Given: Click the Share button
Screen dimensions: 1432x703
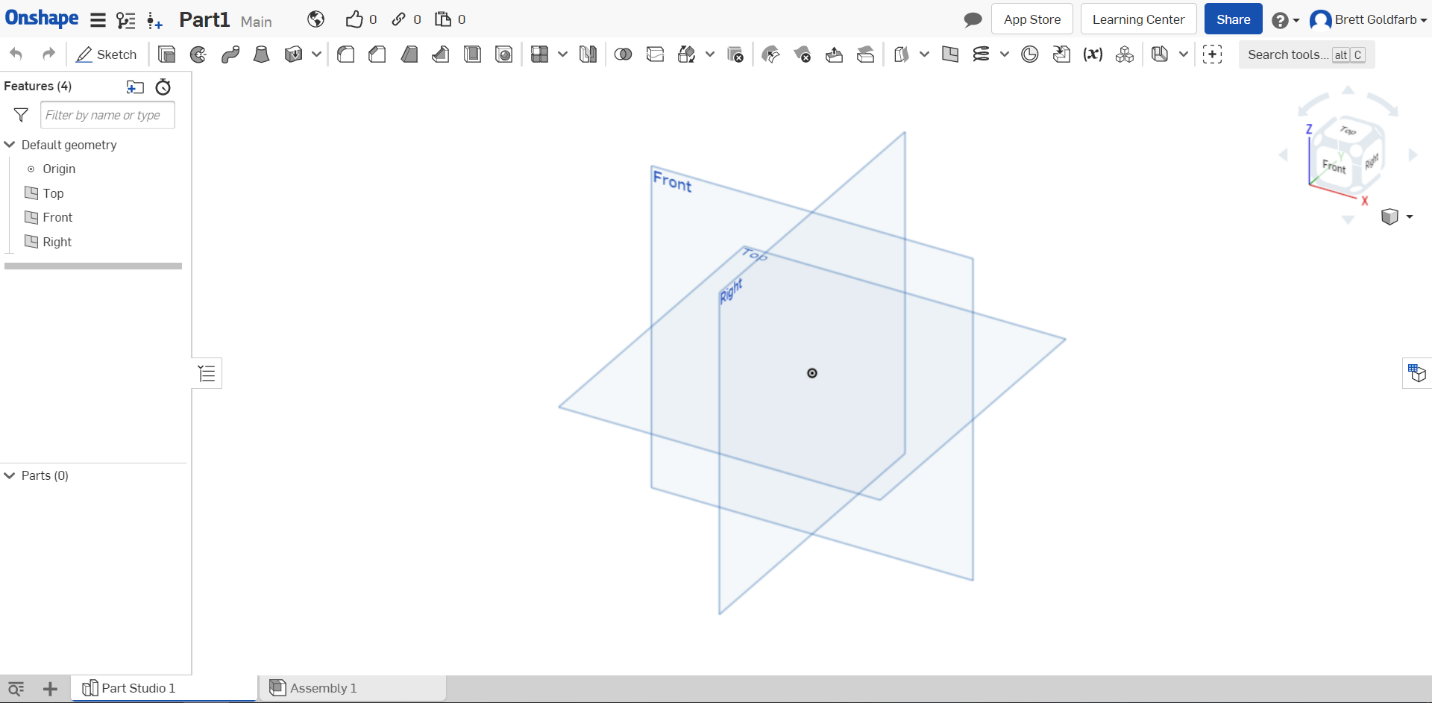Looking at the screenshot, I should pos(1233,19).
